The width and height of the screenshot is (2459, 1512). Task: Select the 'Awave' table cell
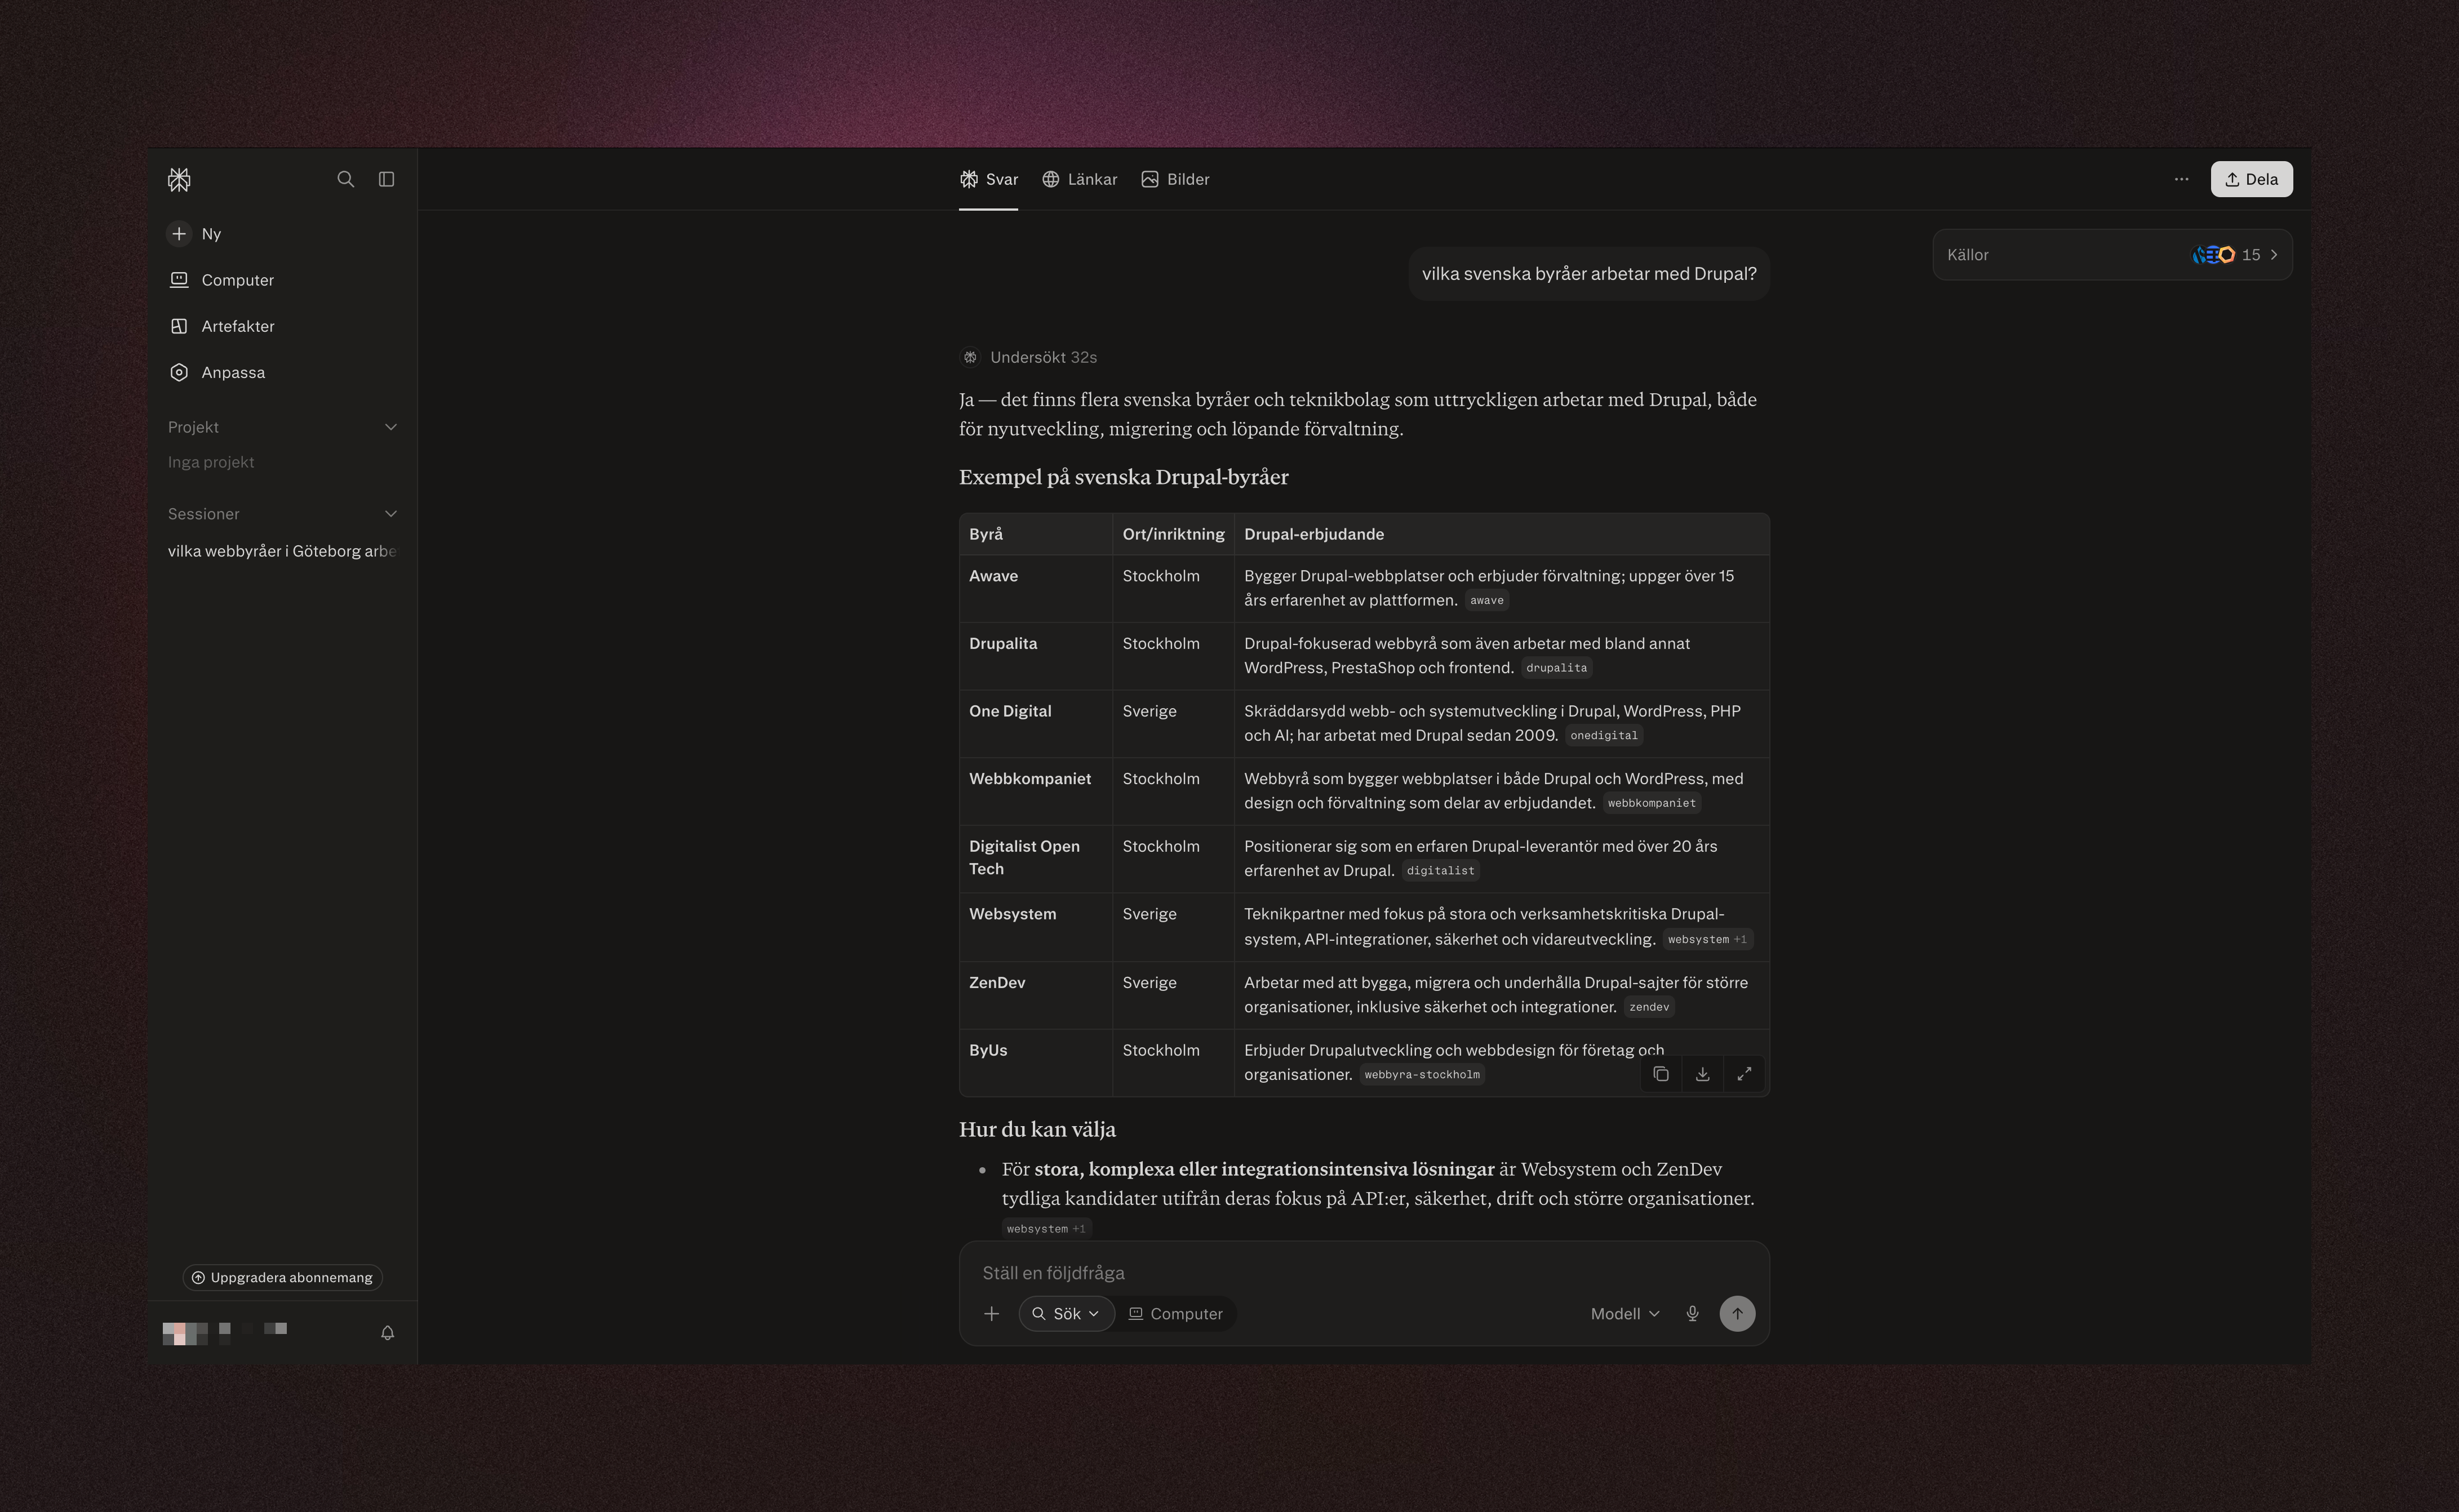(x=1036, y=588)
